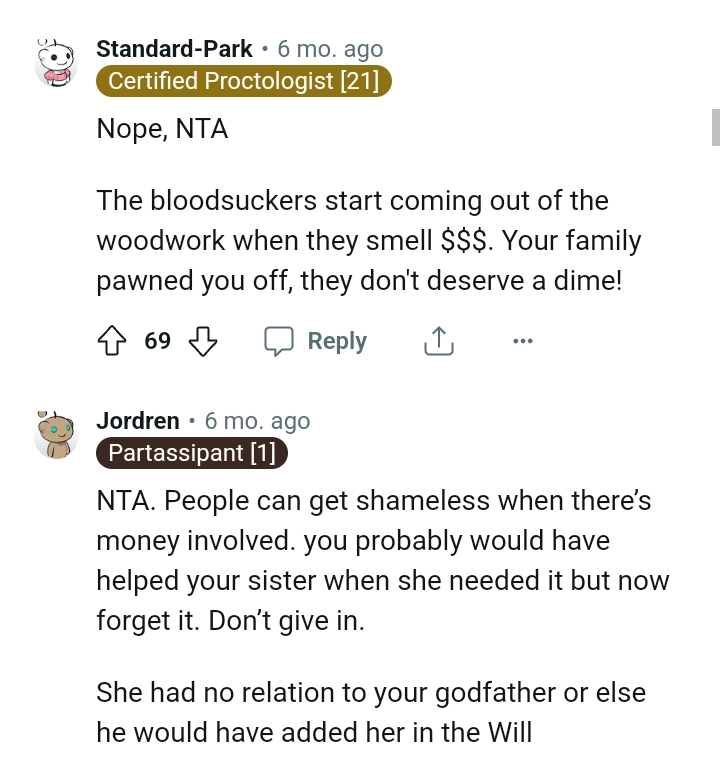Tap the "bloodsuckers" comment paragraph
This screenshot has height=774, width=720.
368,241
